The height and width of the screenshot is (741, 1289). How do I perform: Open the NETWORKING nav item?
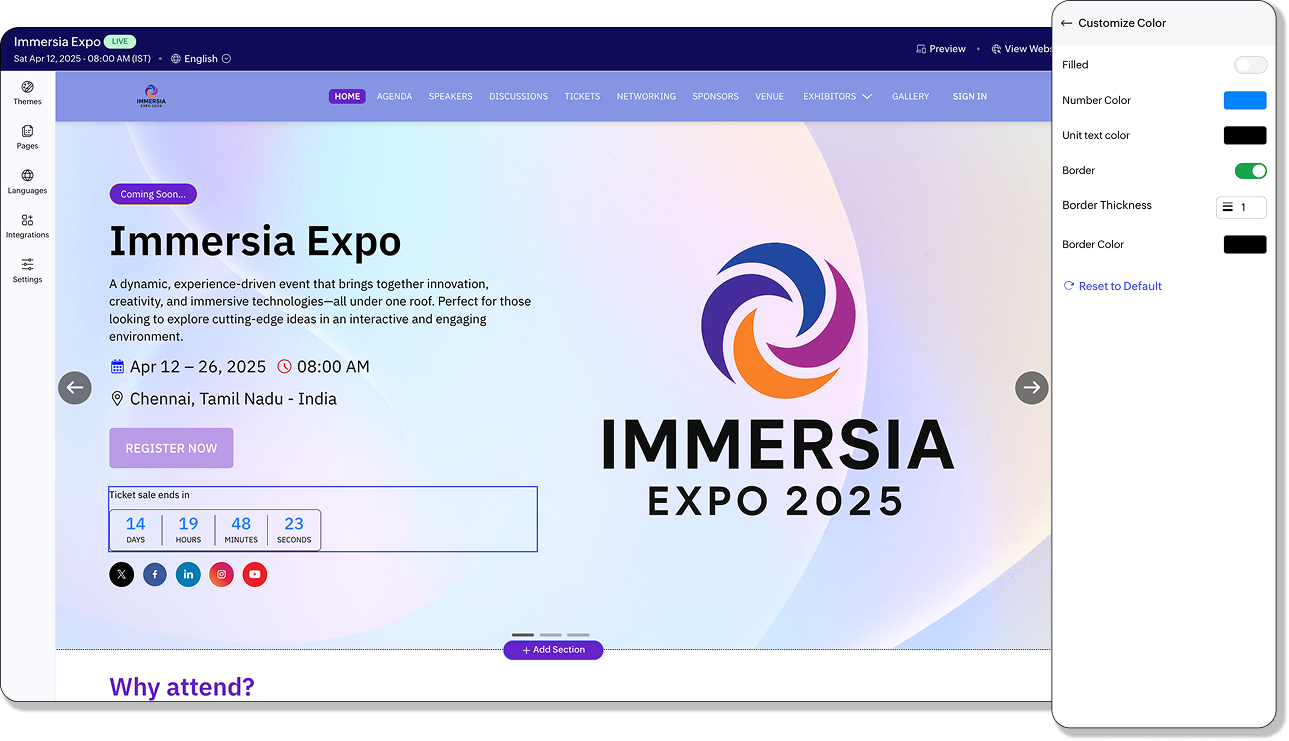[646, 97]
